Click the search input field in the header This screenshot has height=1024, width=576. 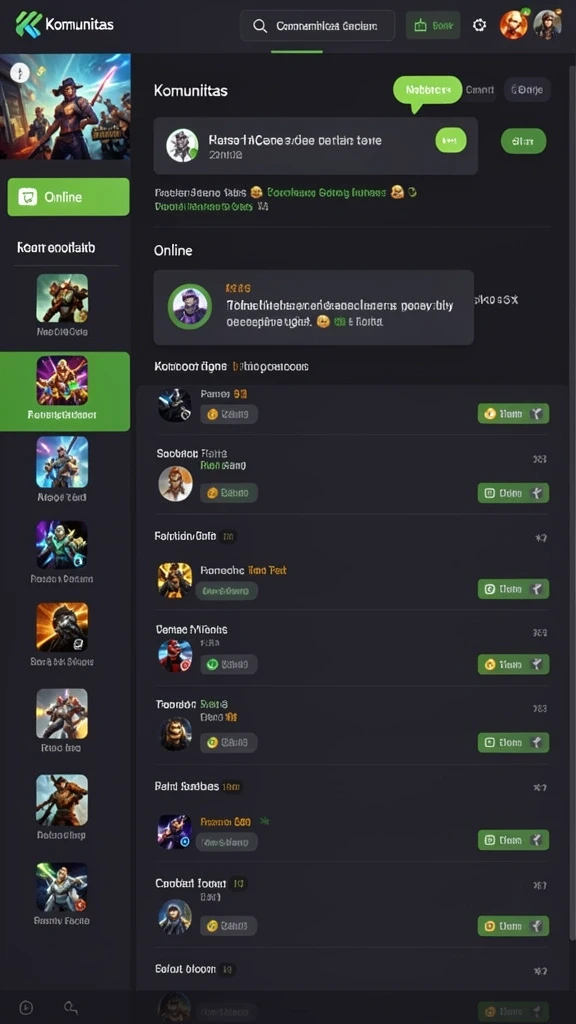click(317, 26)
